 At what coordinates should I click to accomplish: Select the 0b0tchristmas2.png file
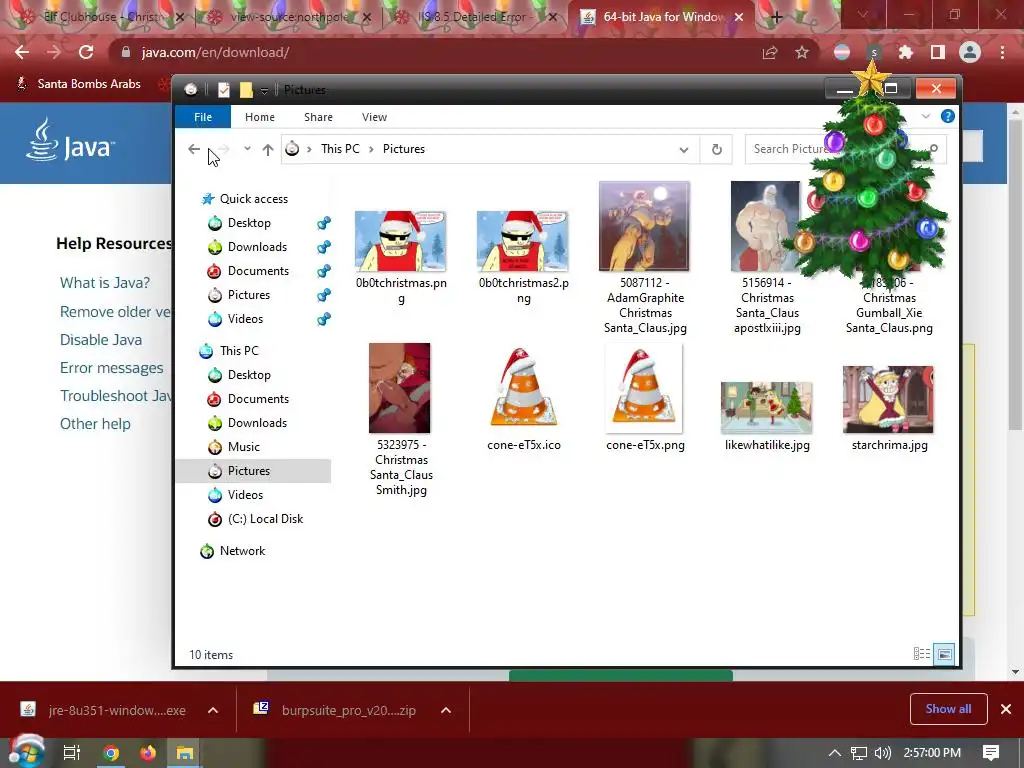click(x=523, y=258)
